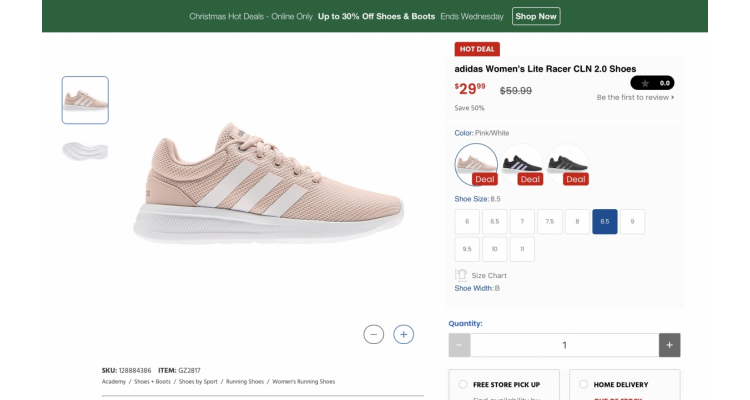Click the Shoe Width: B label

(477, 288)
